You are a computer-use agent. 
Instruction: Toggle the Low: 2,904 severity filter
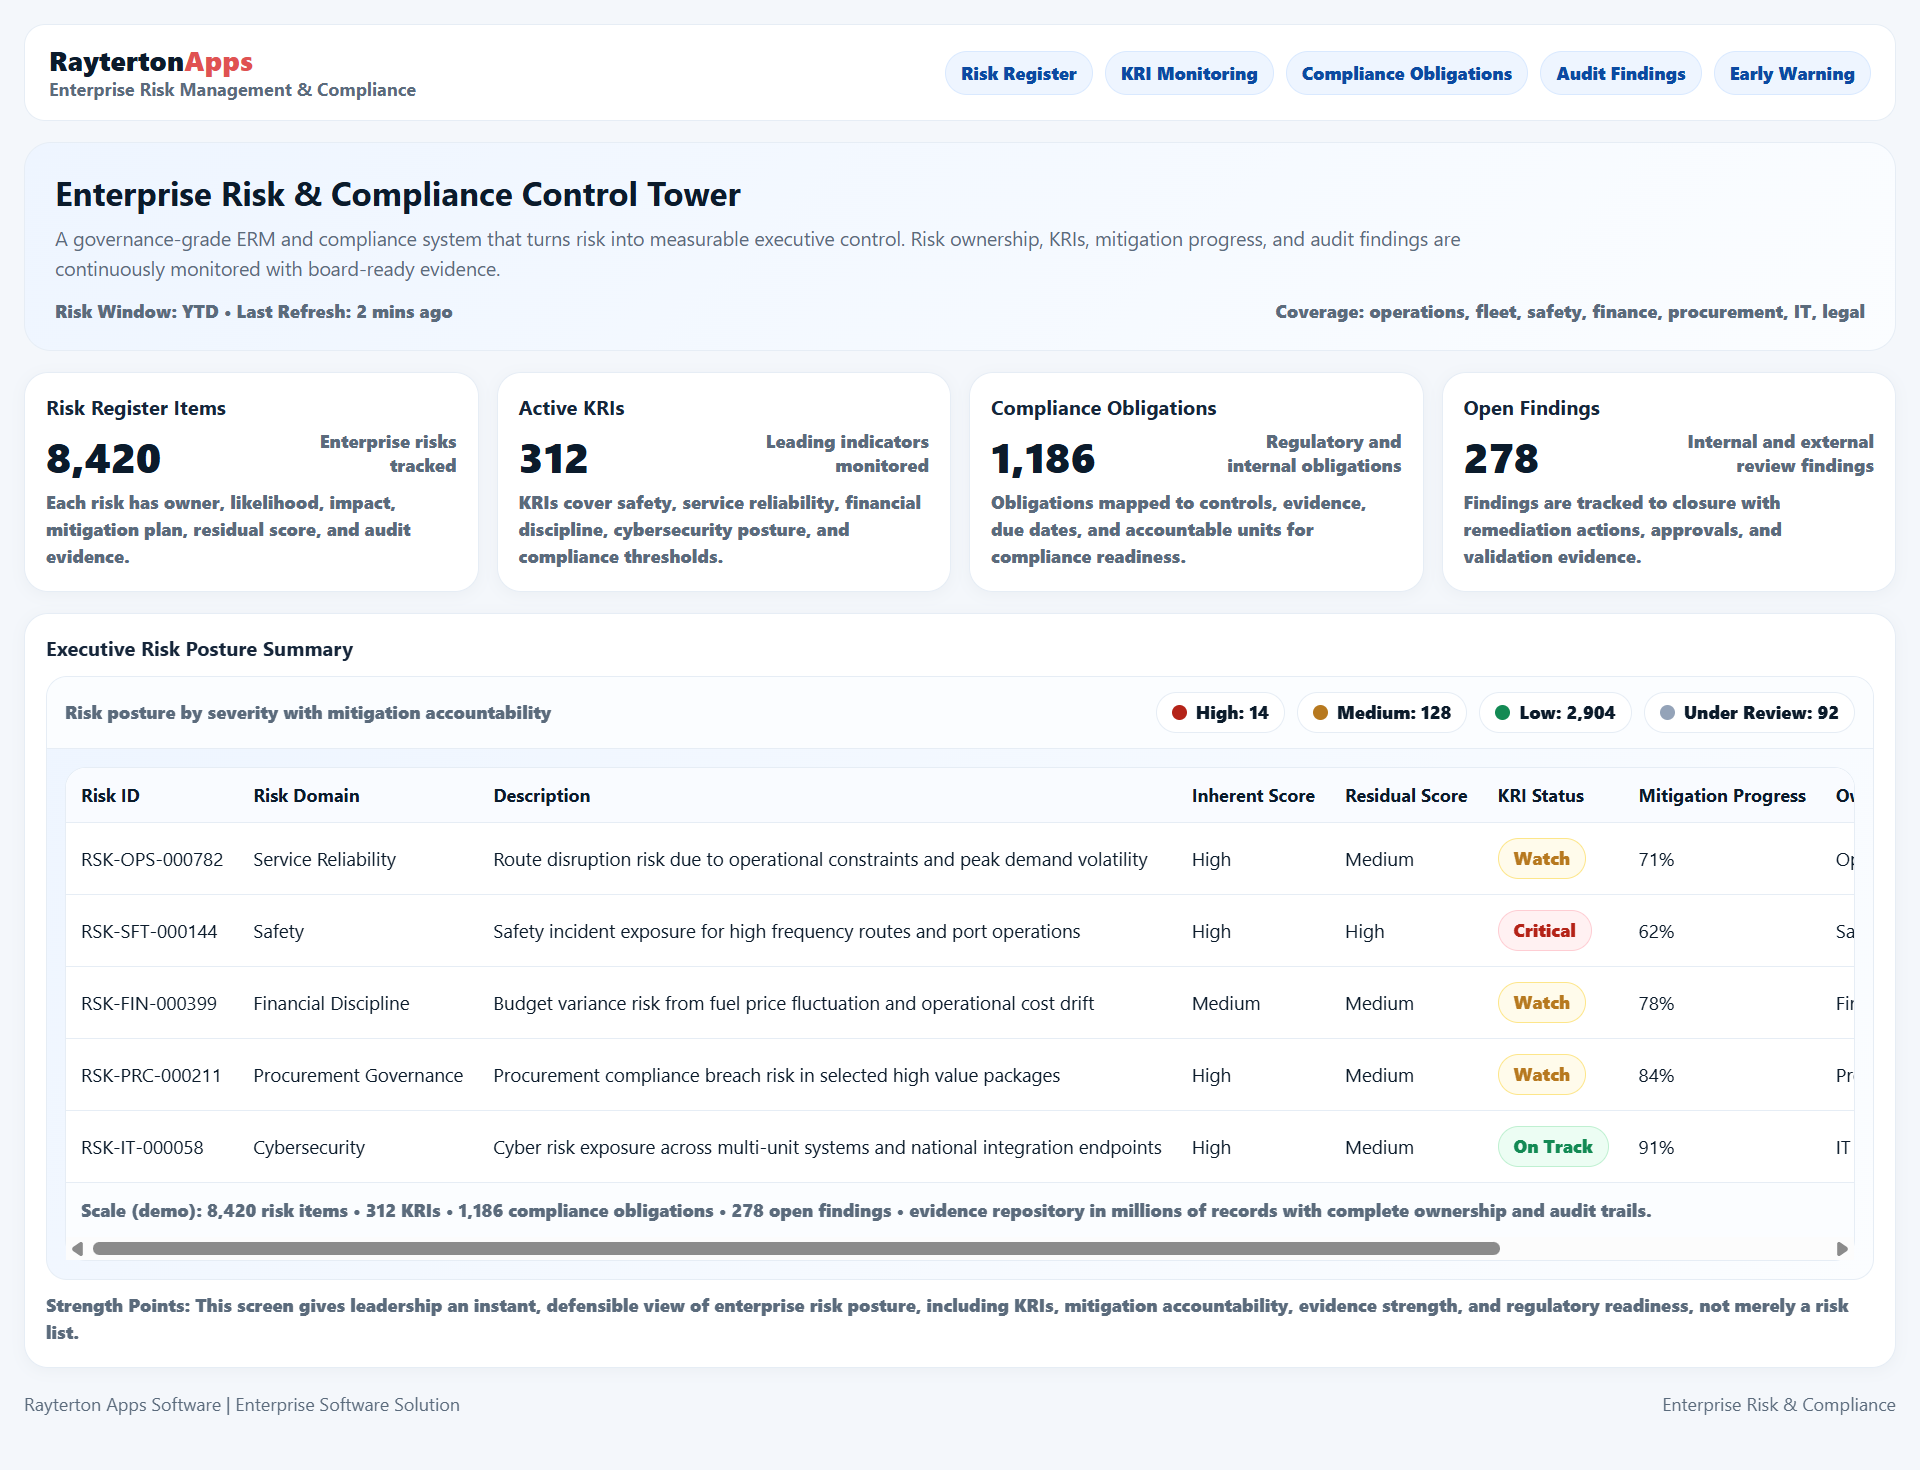click(x=1554, y=712)
